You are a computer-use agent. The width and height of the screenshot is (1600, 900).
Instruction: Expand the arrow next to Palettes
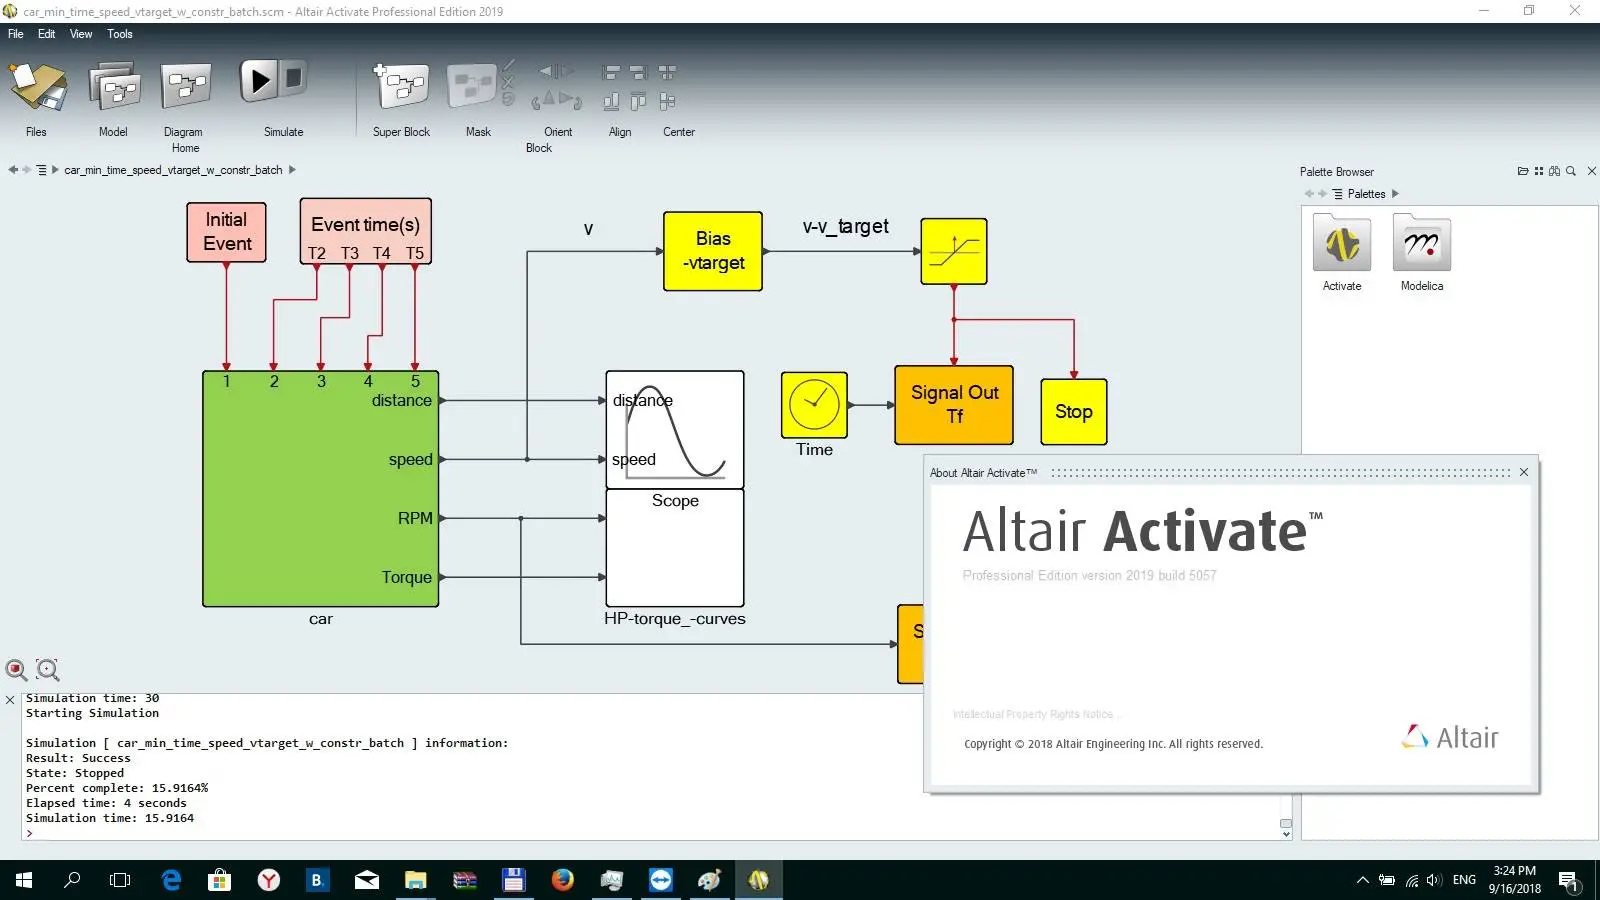click(1396, 194)
